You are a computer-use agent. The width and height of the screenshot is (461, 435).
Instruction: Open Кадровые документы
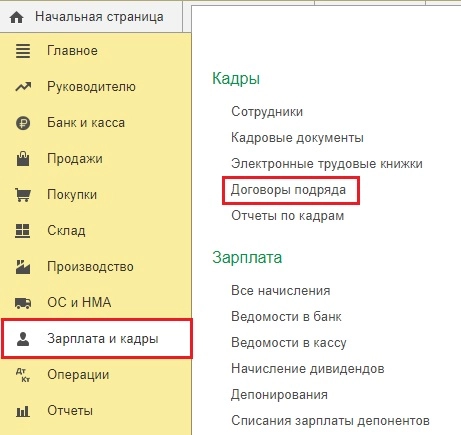tap(297, 138)
